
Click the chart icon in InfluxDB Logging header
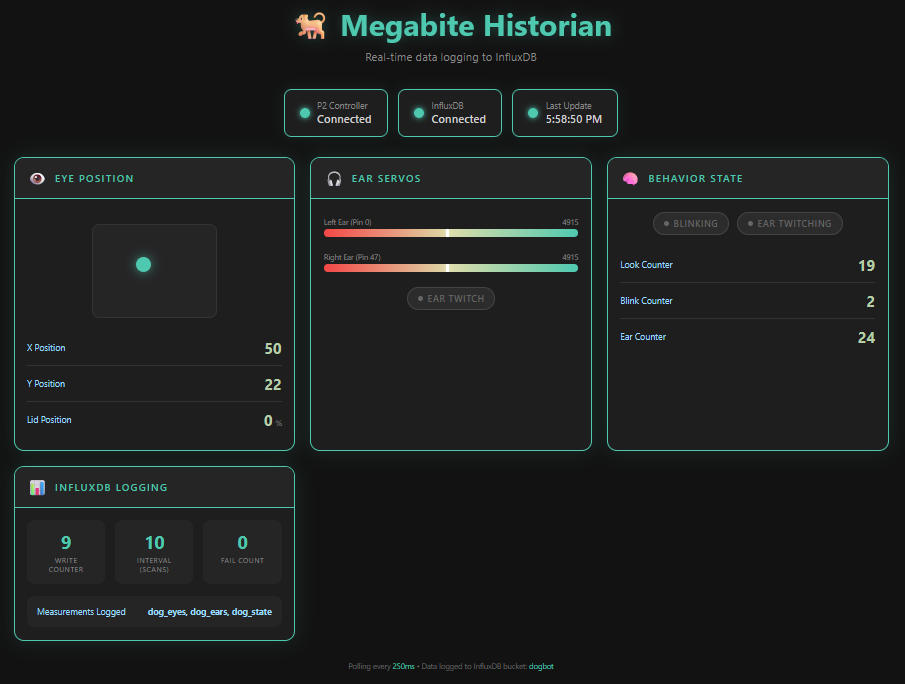click(x=37, y=488)
